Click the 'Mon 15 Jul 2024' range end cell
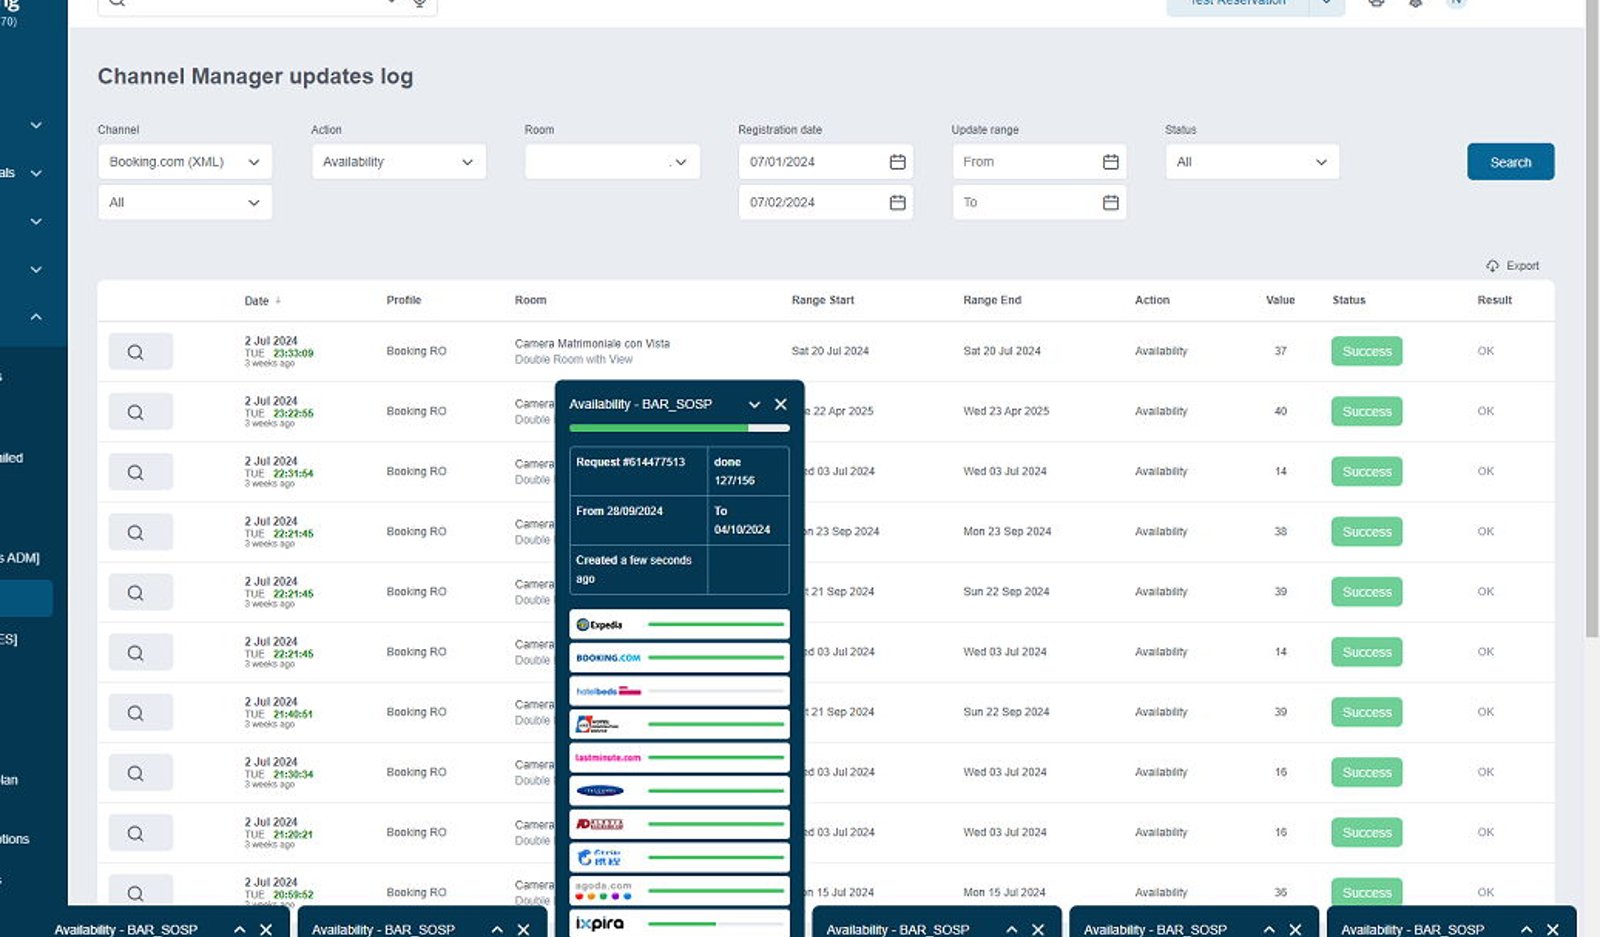 1004,892
